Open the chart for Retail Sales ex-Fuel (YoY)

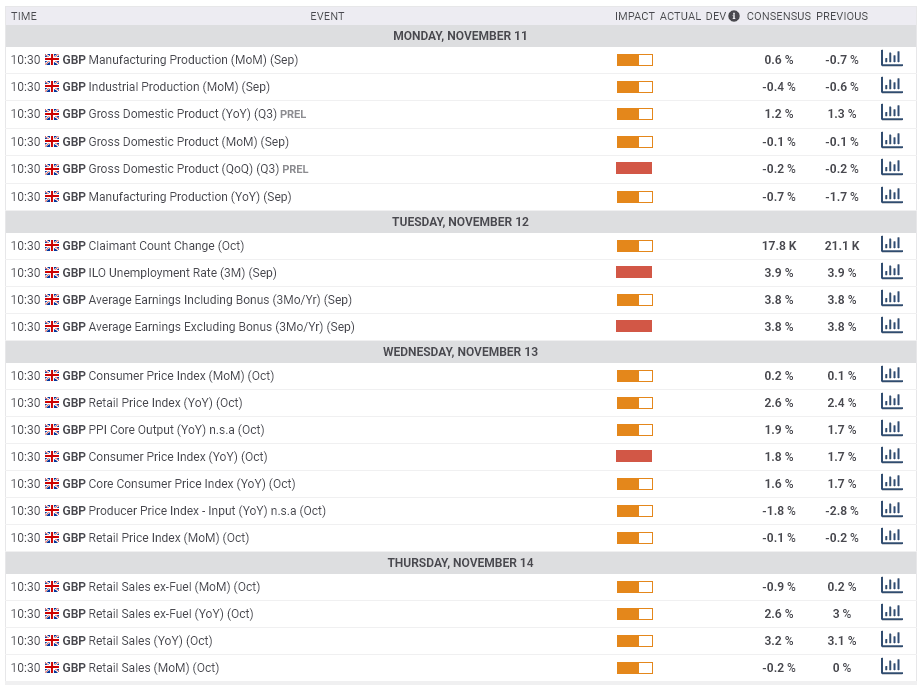pos(891,613)
